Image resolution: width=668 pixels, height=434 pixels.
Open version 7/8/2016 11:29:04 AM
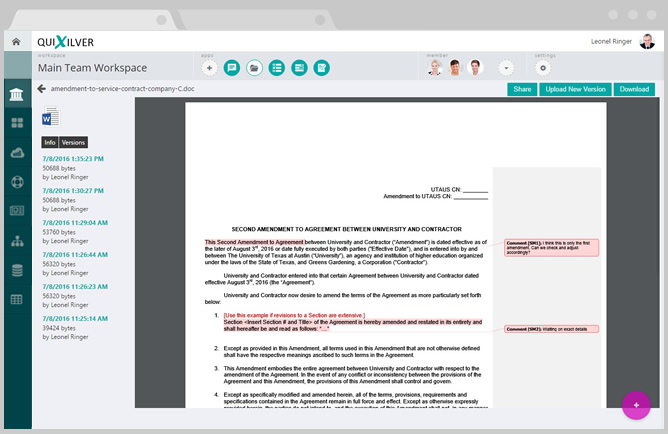click(75, 222)
